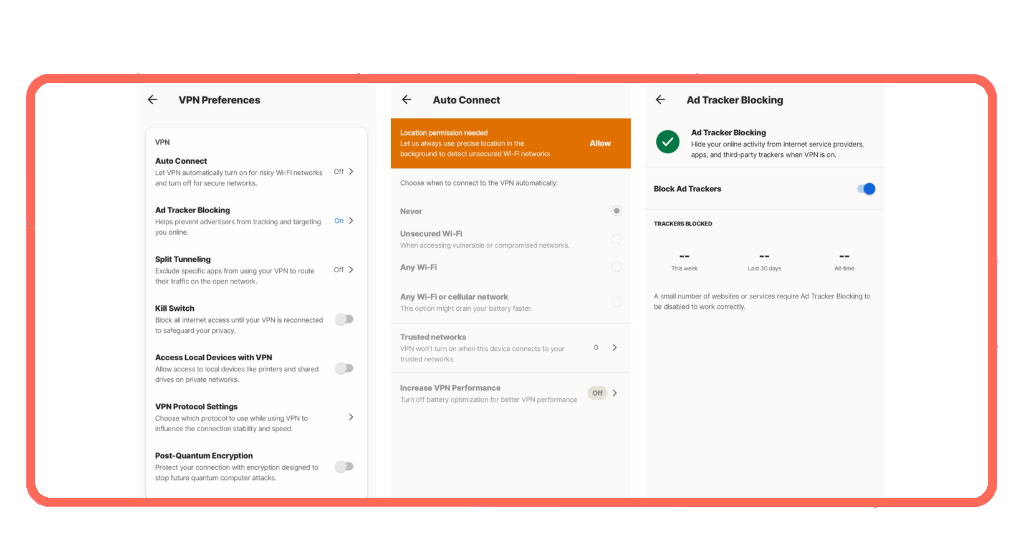Go back from Auto Connect screen
Screen dimensions: 1024x536
(x=407, y=100)
